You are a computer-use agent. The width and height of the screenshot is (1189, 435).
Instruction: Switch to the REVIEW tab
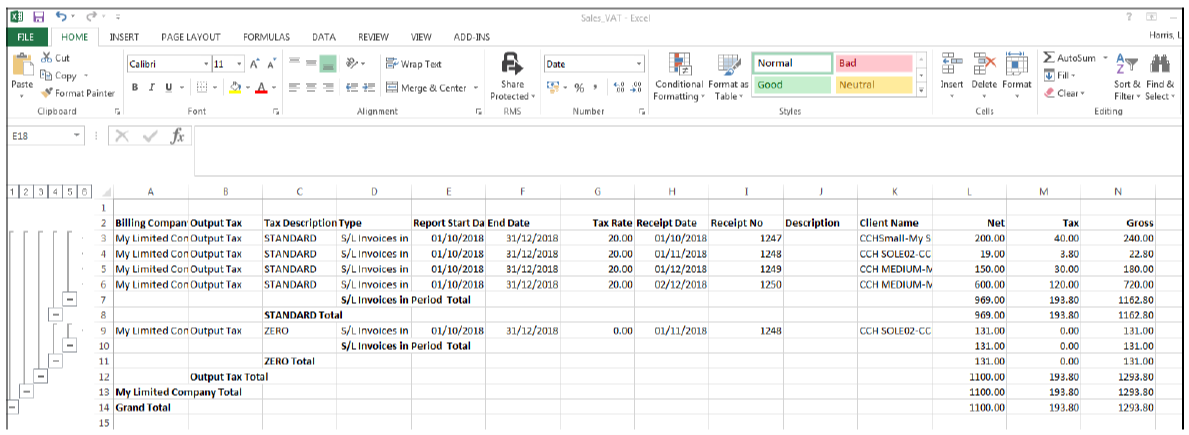[x=373, y=36]
